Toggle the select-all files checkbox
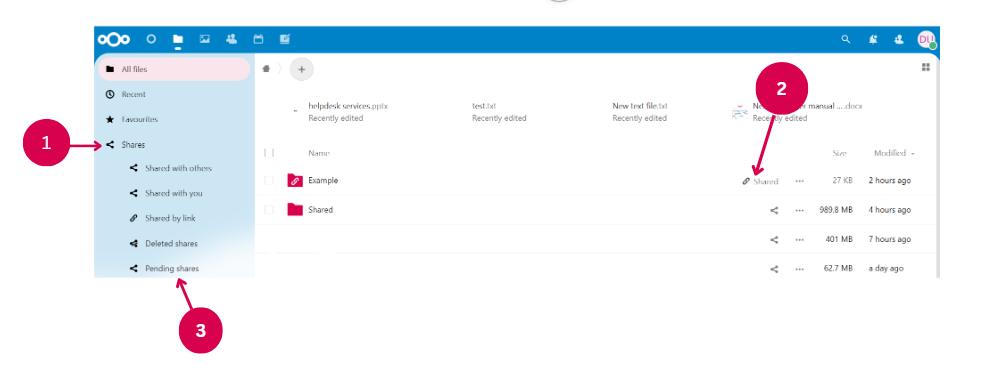This screenshot has height=387, width=999. click(x=269, y=152)
